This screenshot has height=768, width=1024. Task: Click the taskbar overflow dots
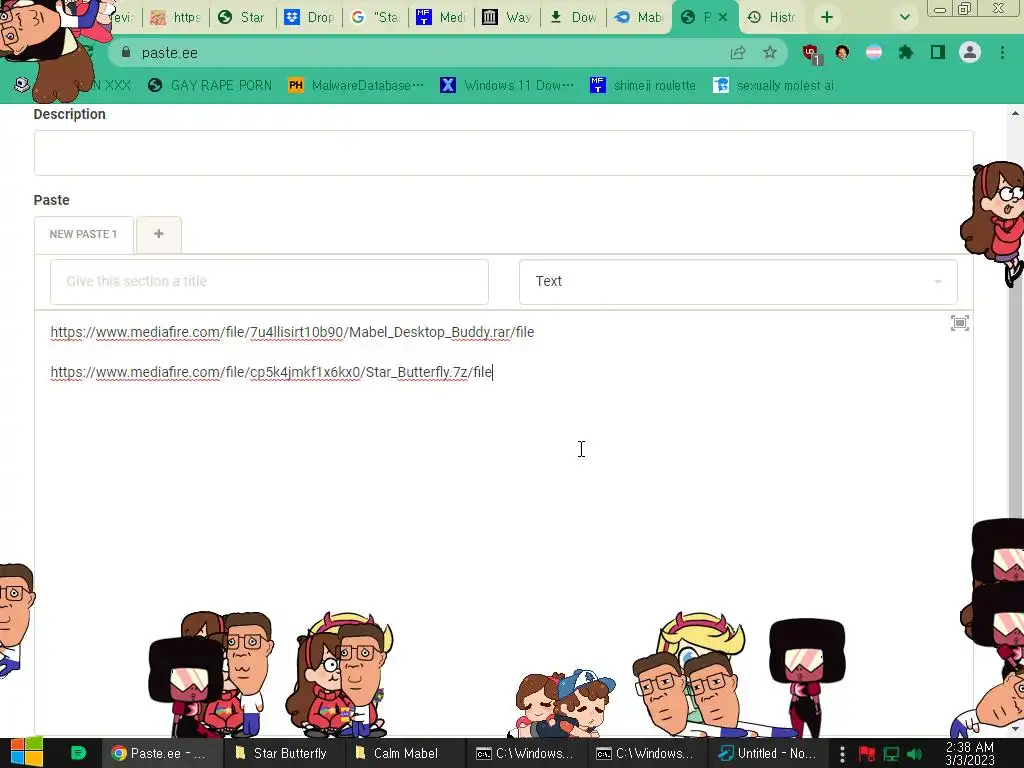(842, 754)
